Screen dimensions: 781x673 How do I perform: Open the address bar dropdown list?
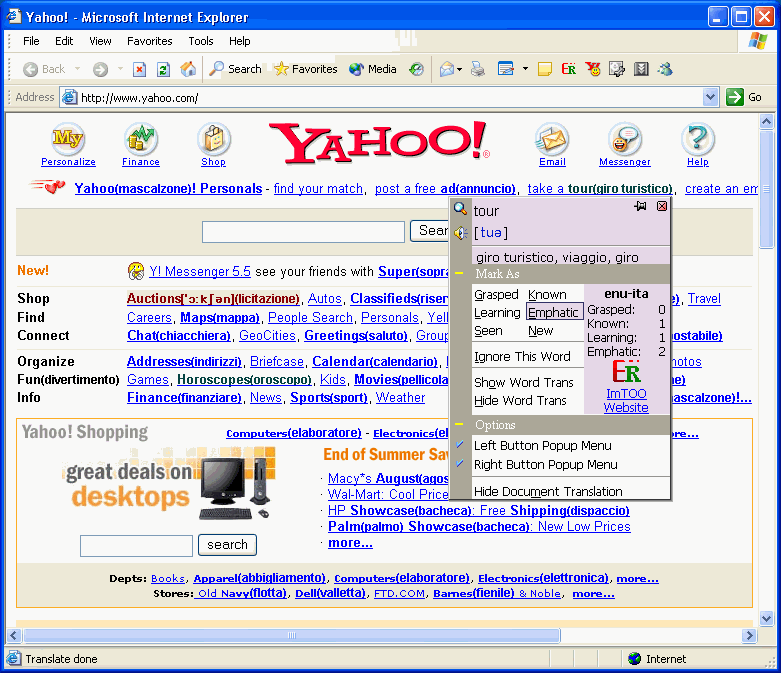[711, 97]
